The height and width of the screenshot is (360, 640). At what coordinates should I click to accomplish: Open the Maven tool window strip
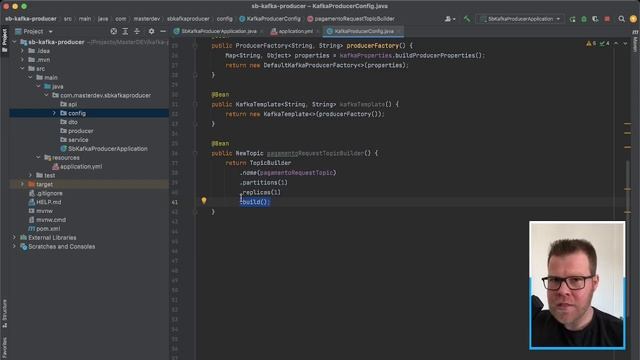pyautogui.click(x=635, y=42)
